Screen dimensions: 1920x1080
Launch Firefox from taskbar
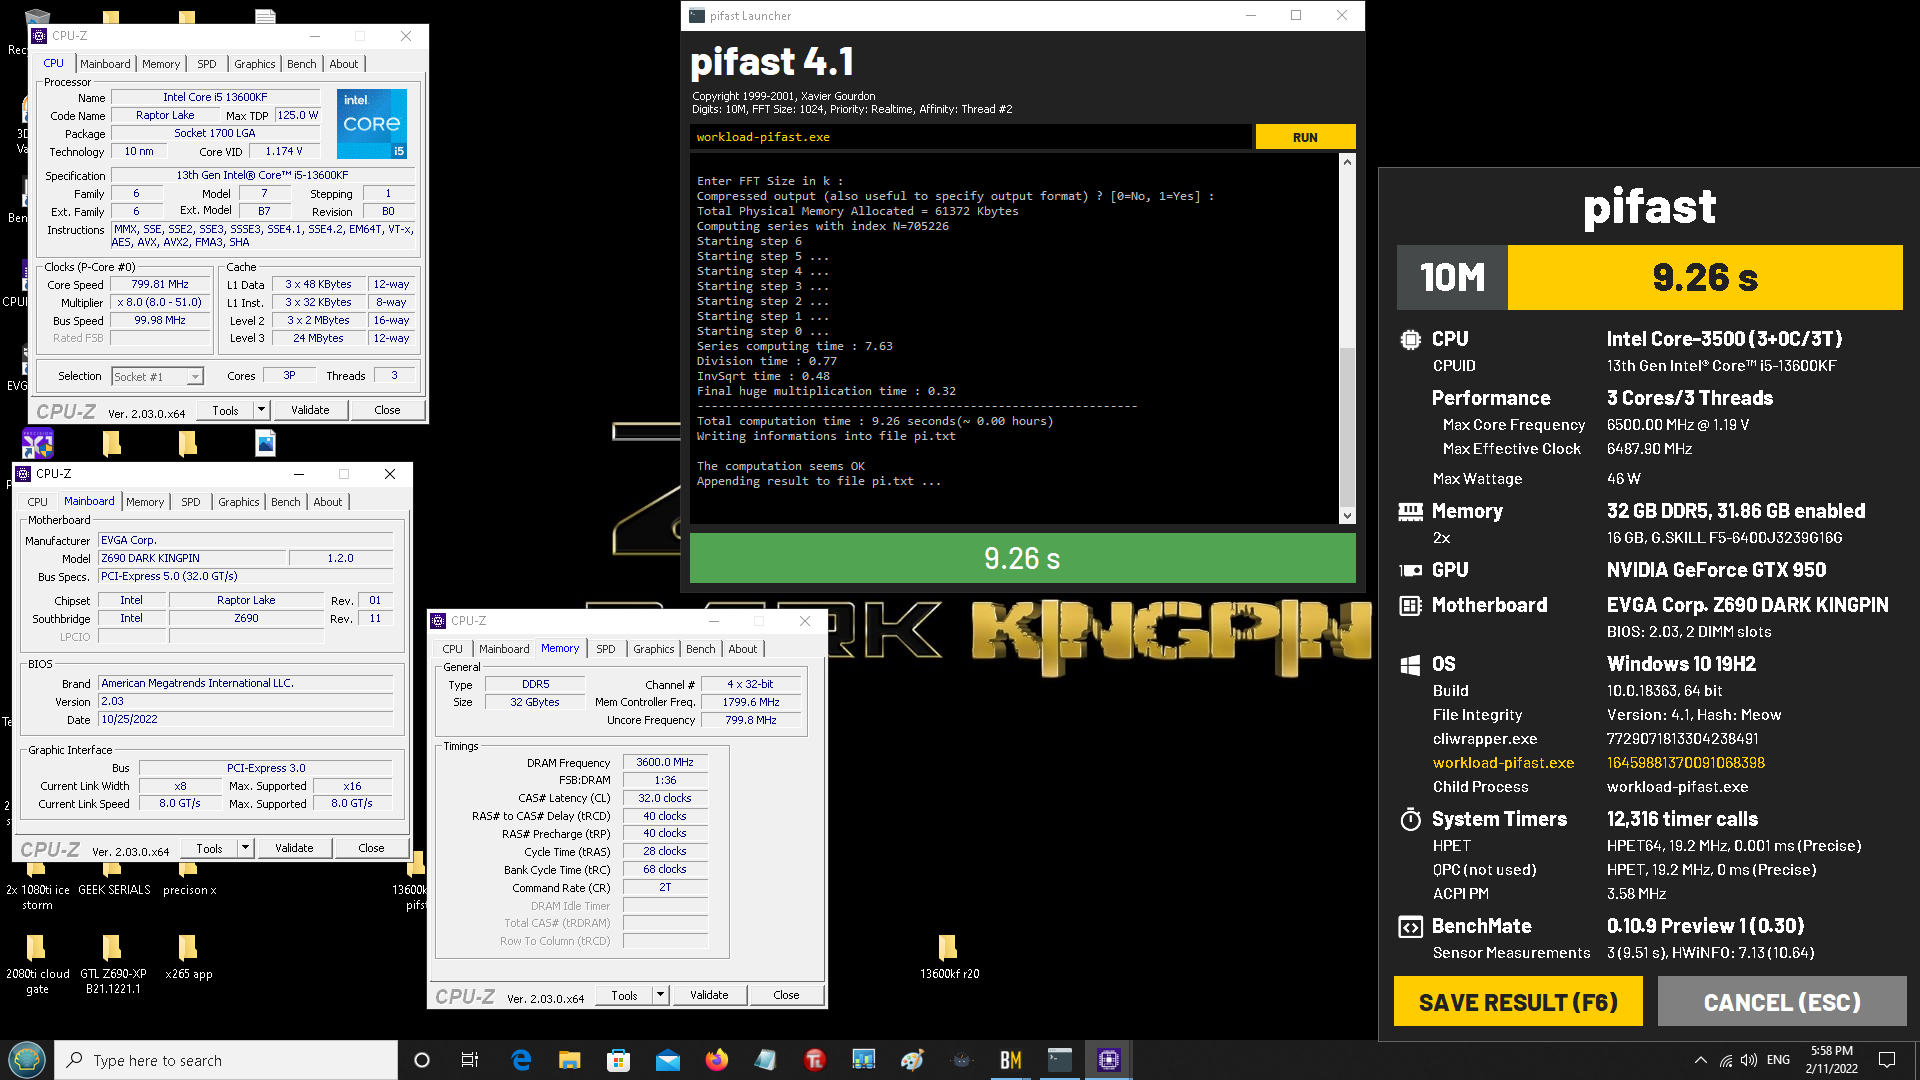pyautogui.click(x=716, y=1060)
